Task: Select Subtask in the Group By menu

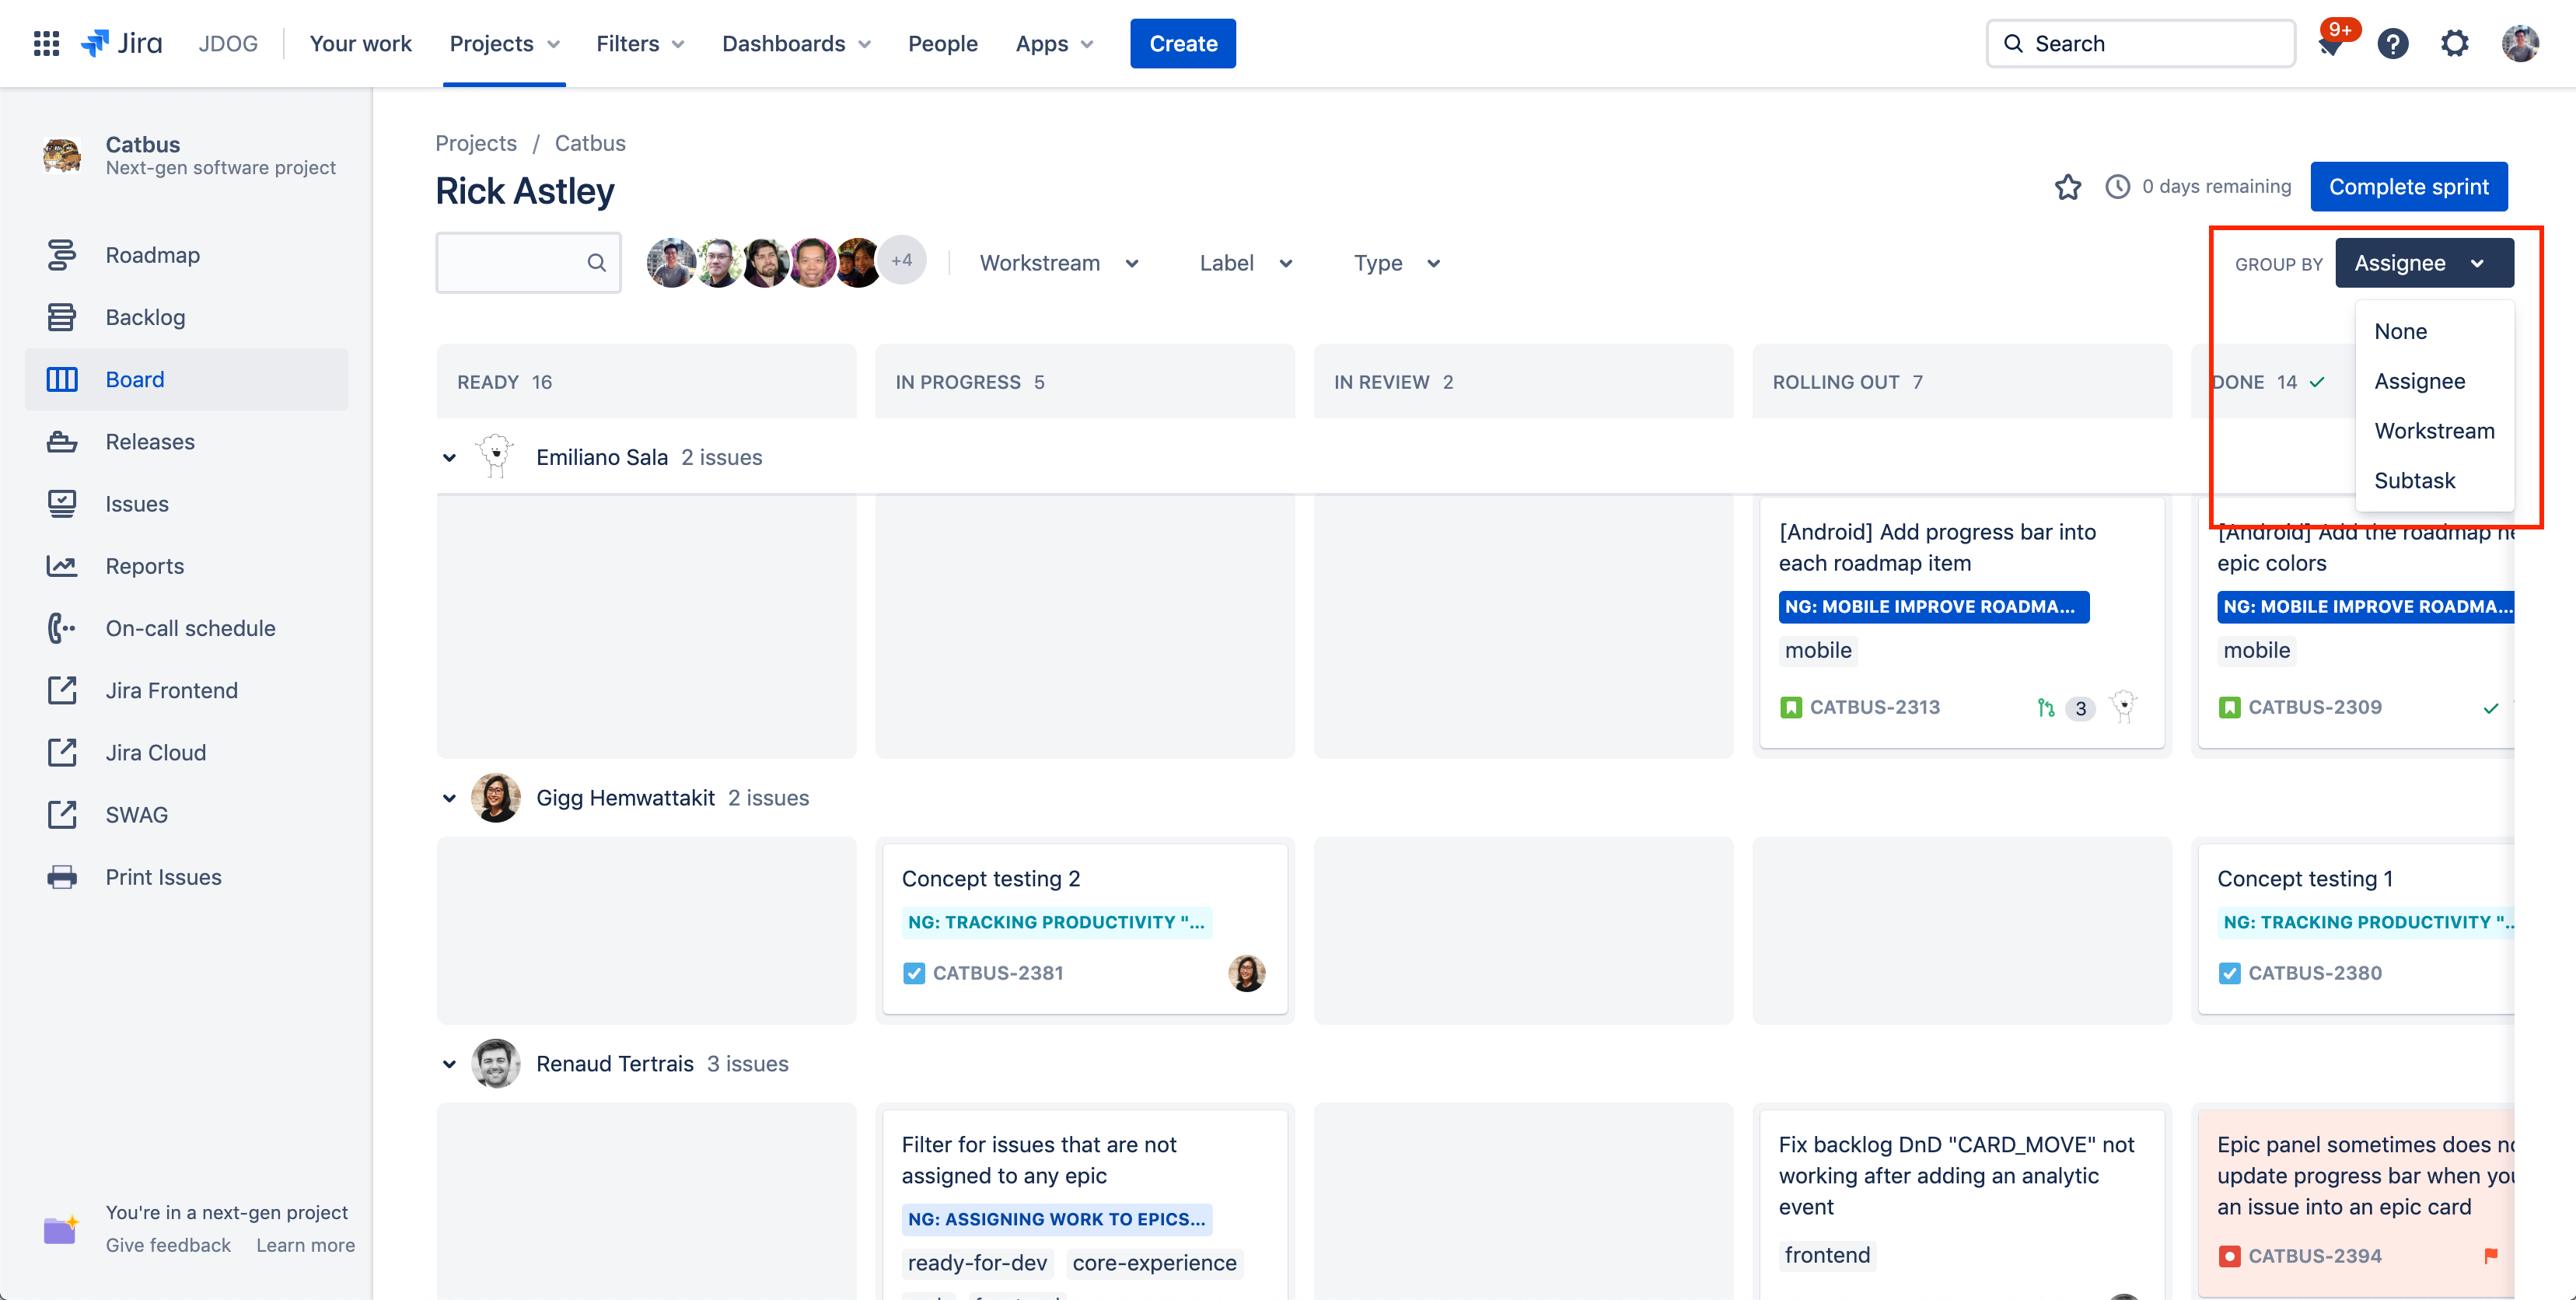Action: point(2414,481)
